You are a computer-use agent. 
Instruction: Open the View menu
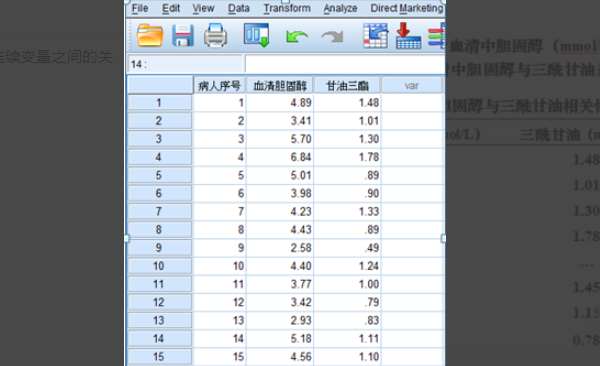(203, 8)
